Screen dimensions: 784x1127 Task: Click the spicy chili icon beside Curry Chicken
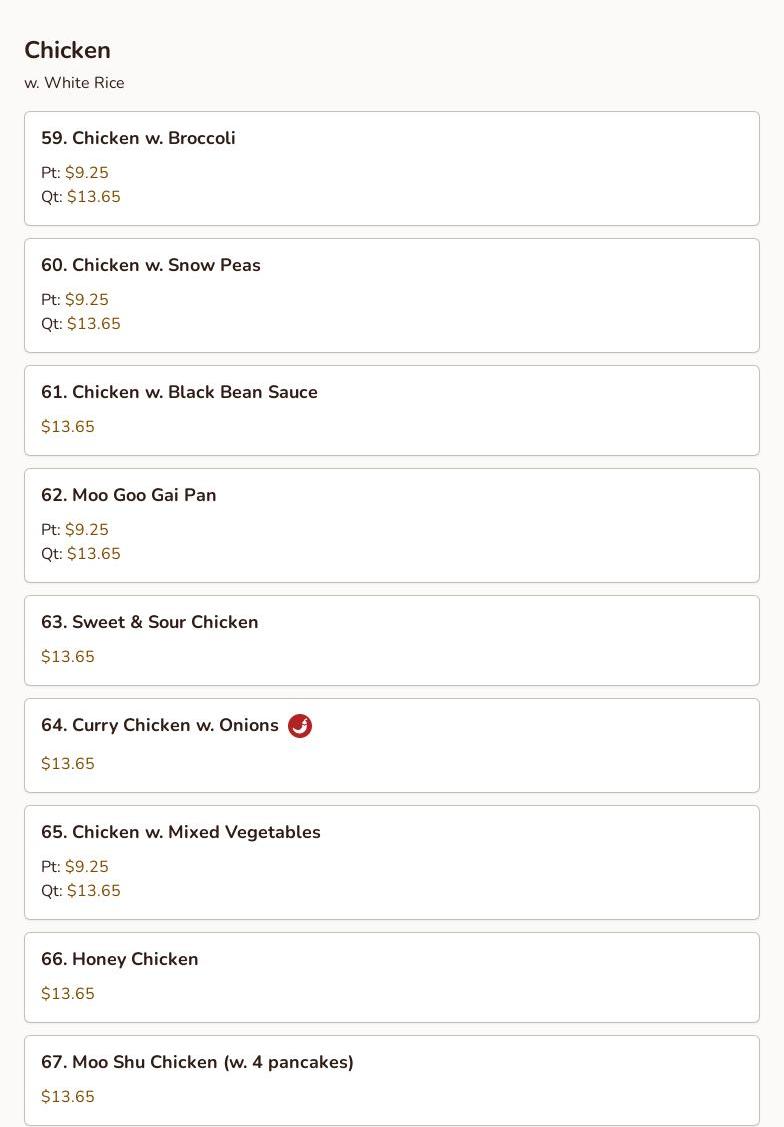pos(300,726)
